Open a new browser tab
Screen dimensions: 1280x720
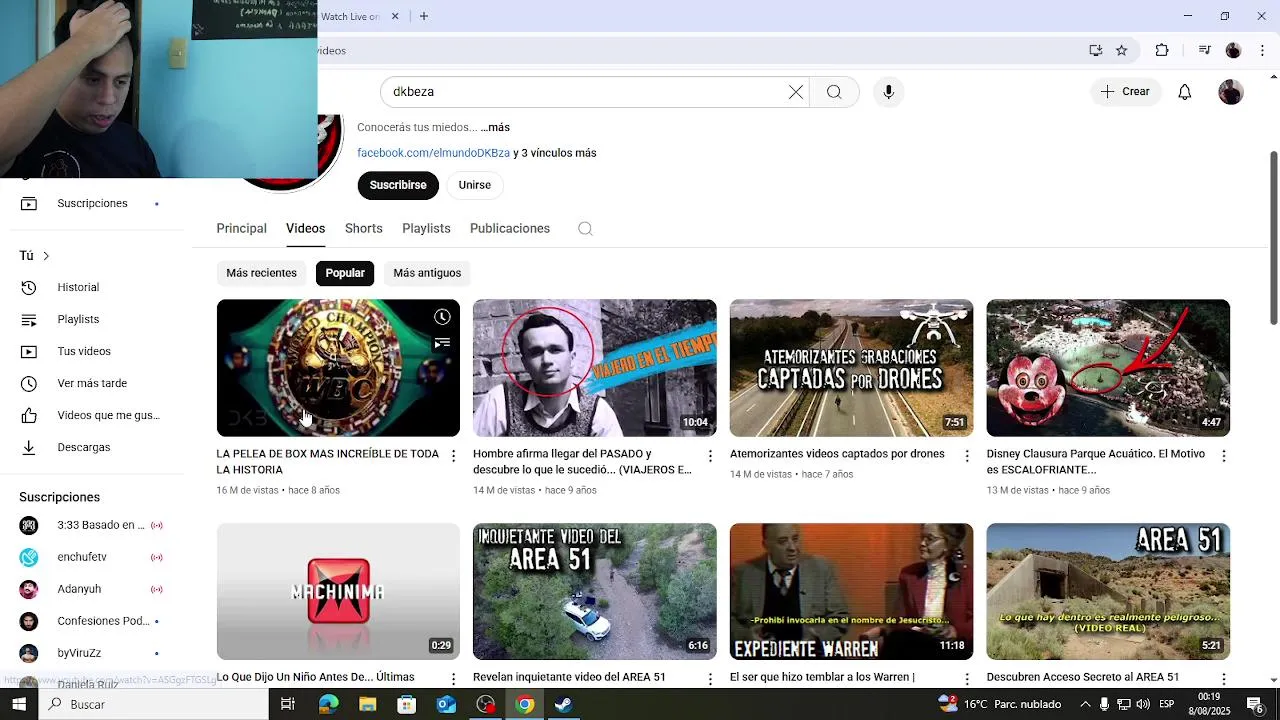click(424, 16)
